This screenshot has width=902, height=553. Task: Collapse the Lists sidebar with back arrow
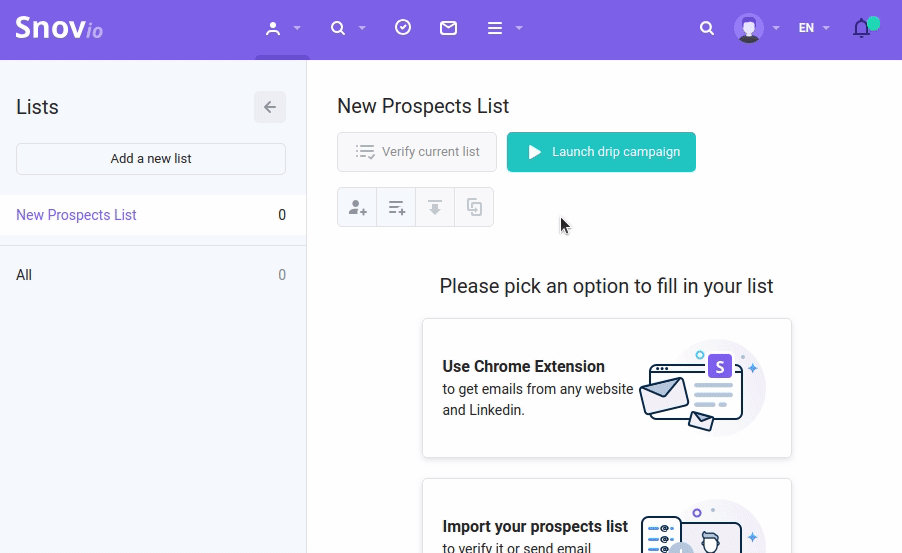(270, 107)
